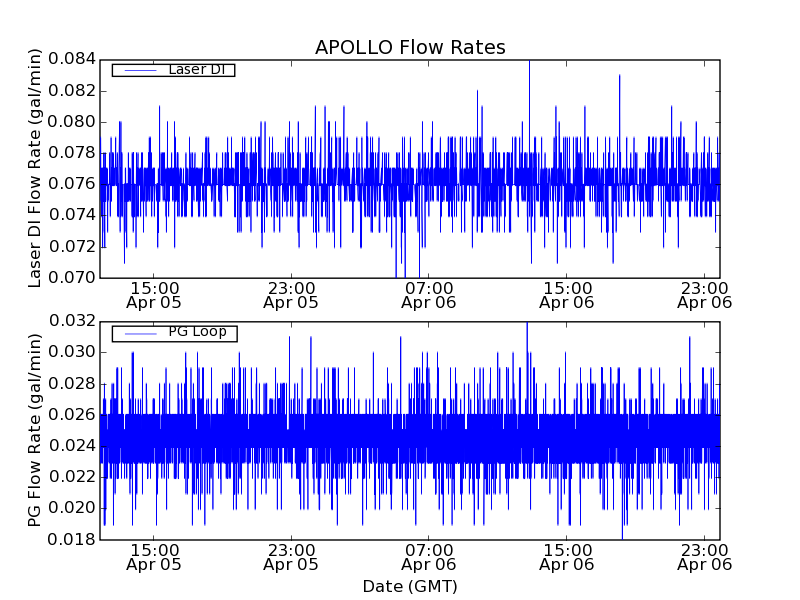This screenshot has height=600, width=800.
Task: Click the 0.022 y-axis tick label
Action: pyautogui.click(x=72, y=477)
